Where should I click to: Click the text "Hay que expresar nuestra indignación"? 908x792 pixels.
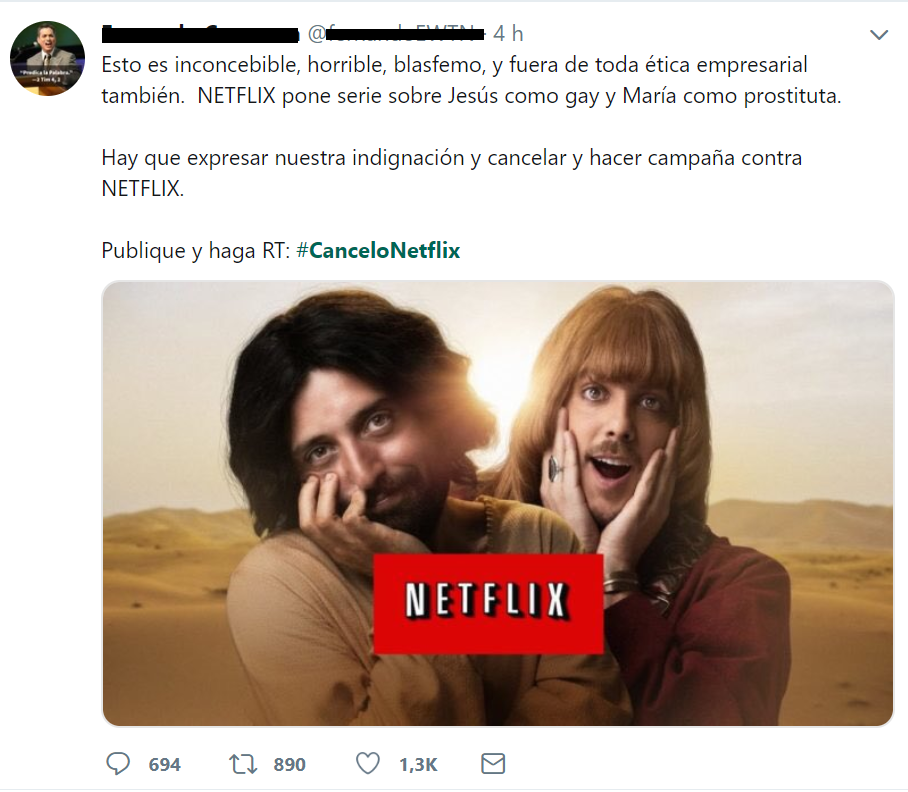[283, 158]
